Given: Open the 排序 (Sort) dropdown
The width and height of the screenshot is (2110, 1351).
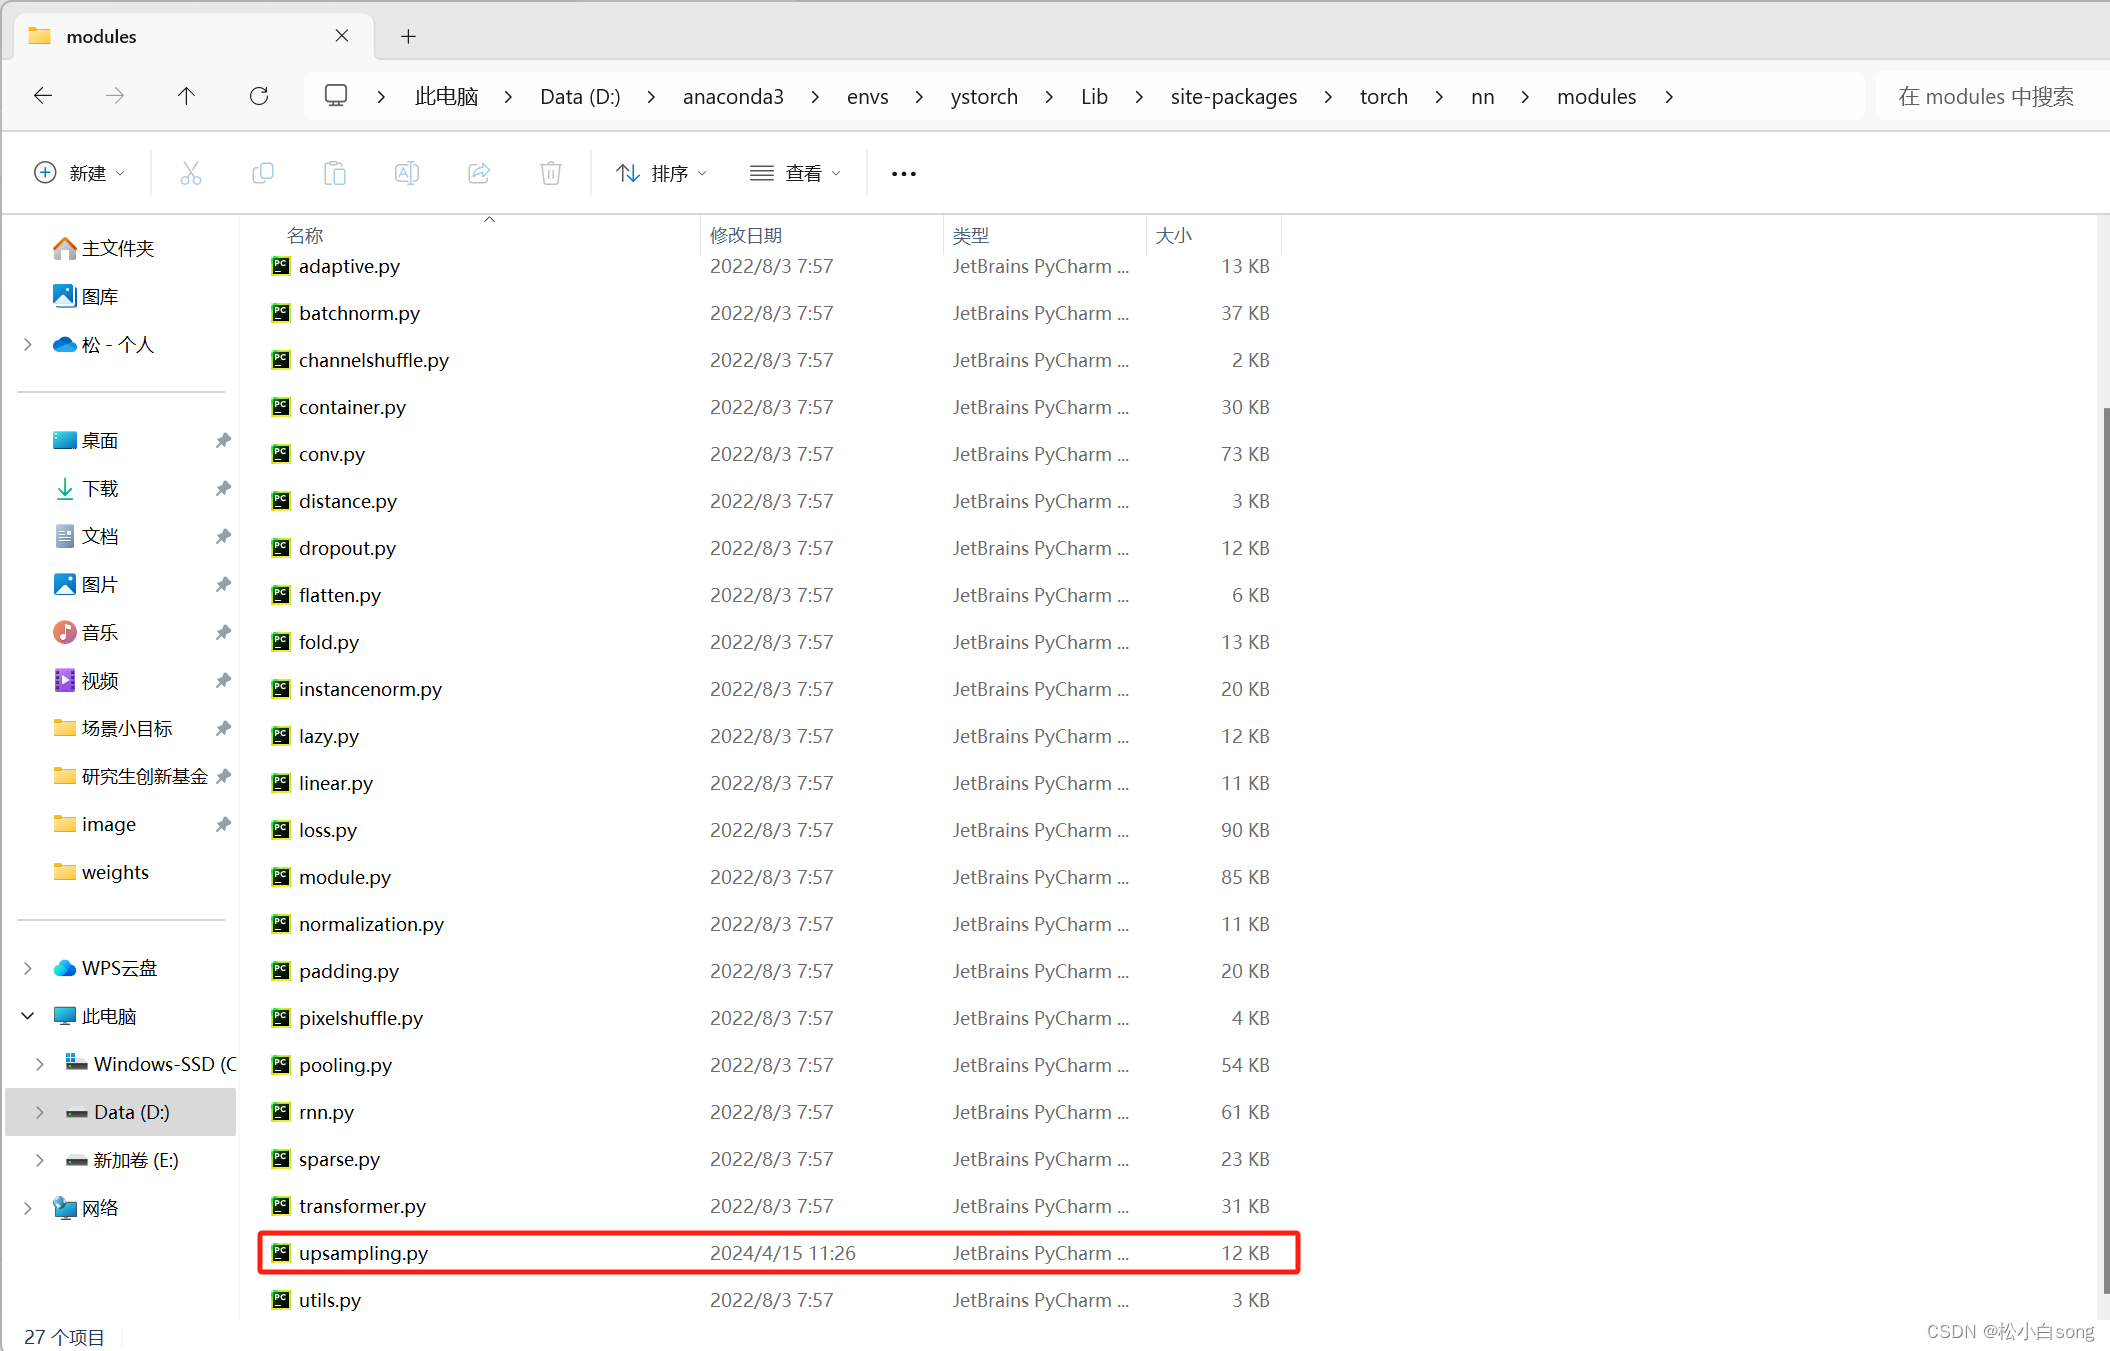Looking at the screenshot, I should [661, 173].
